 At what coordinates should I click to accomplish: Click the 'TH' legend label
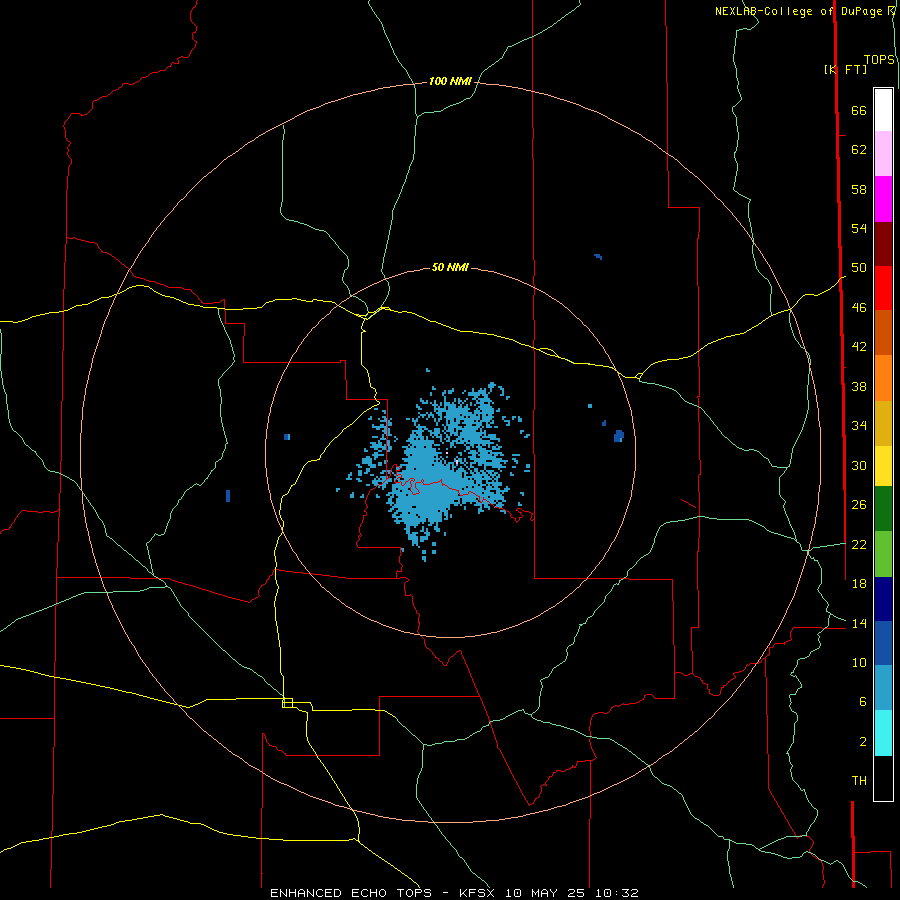(x=859, y=781)
